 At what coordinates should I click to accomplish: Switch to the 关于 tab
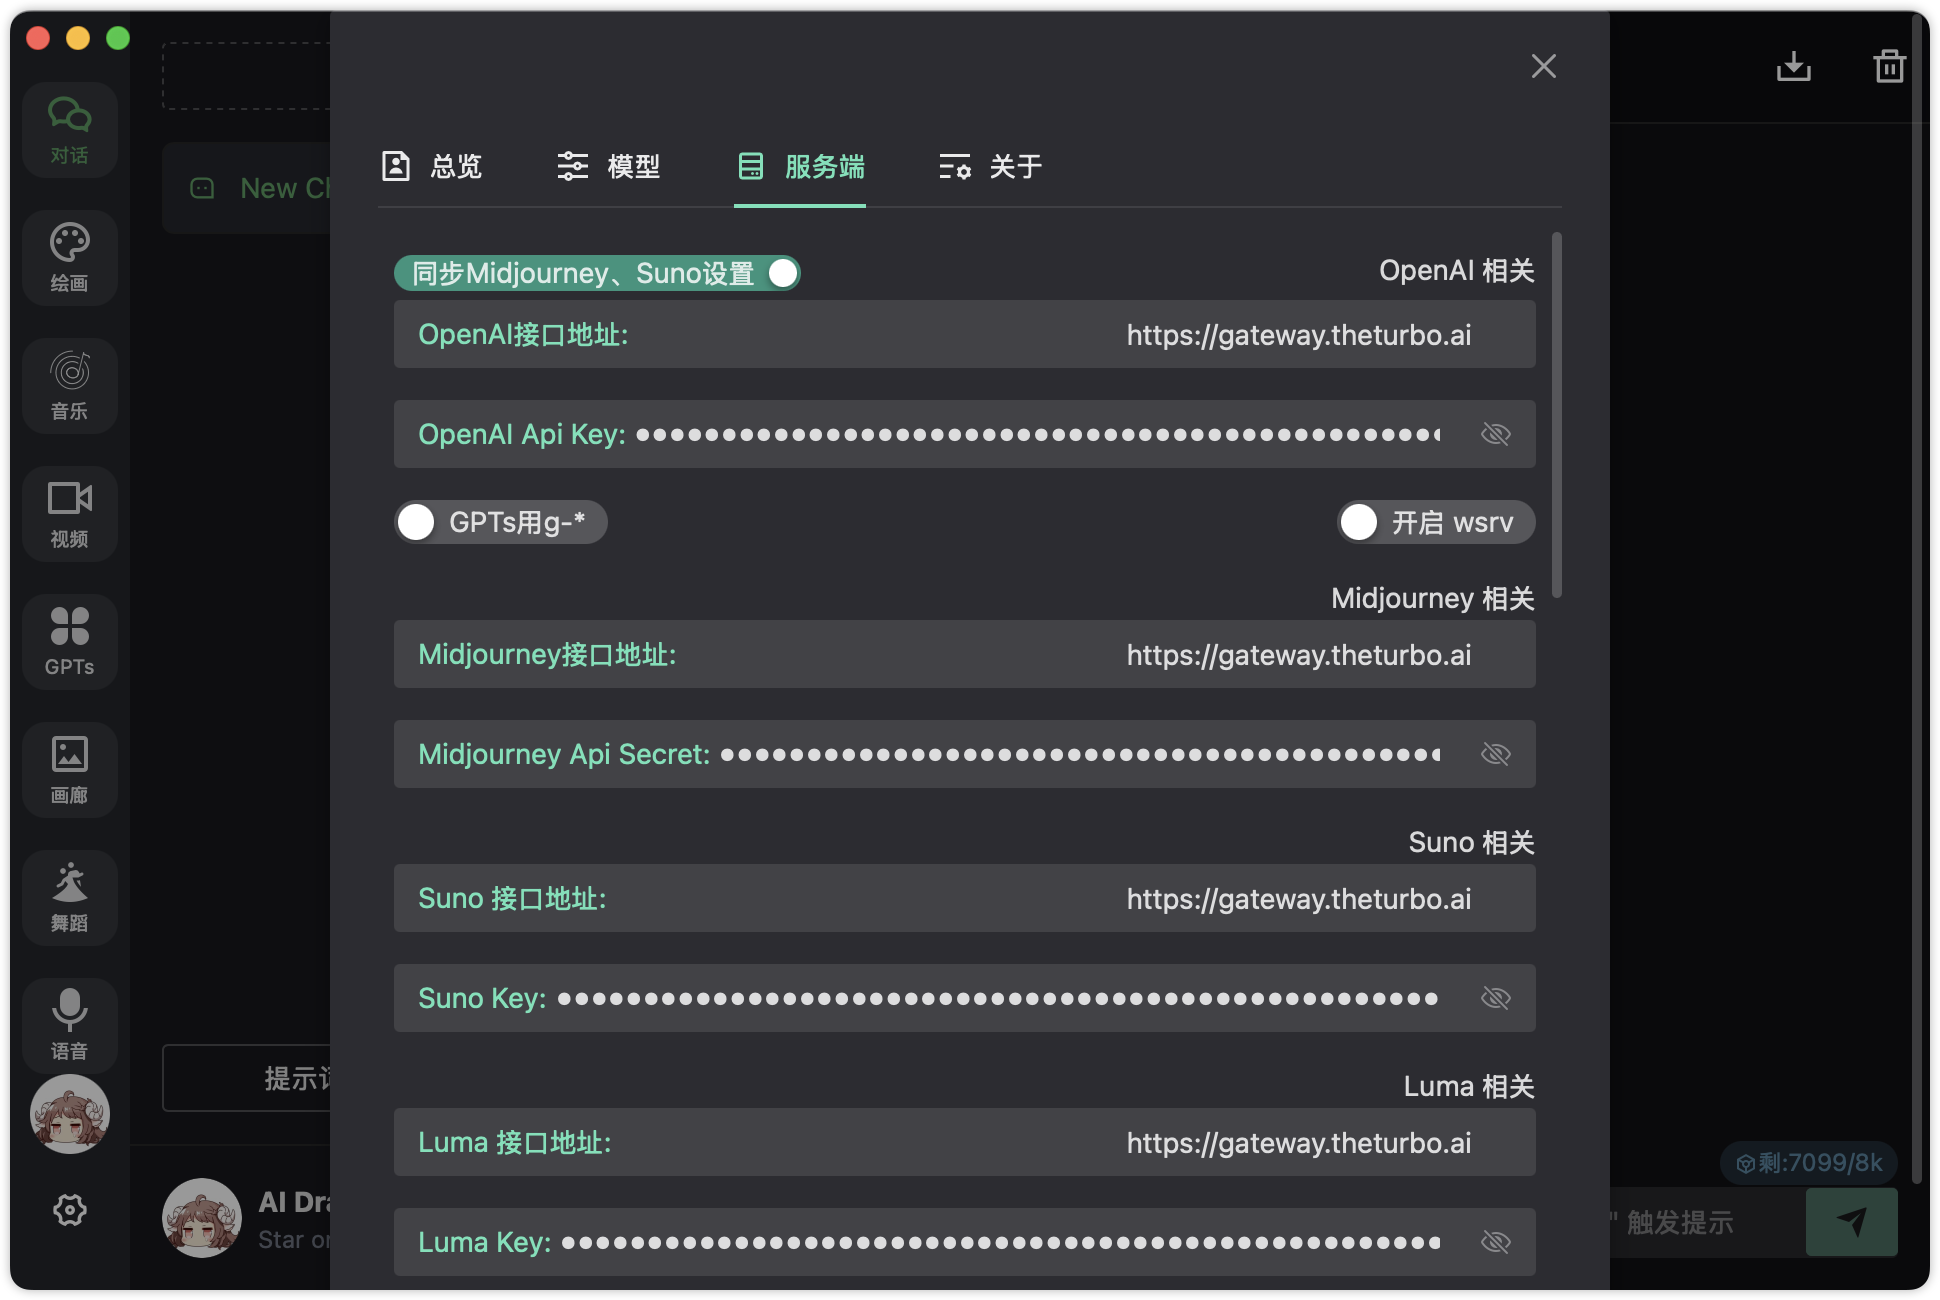[x=991, y=166]
